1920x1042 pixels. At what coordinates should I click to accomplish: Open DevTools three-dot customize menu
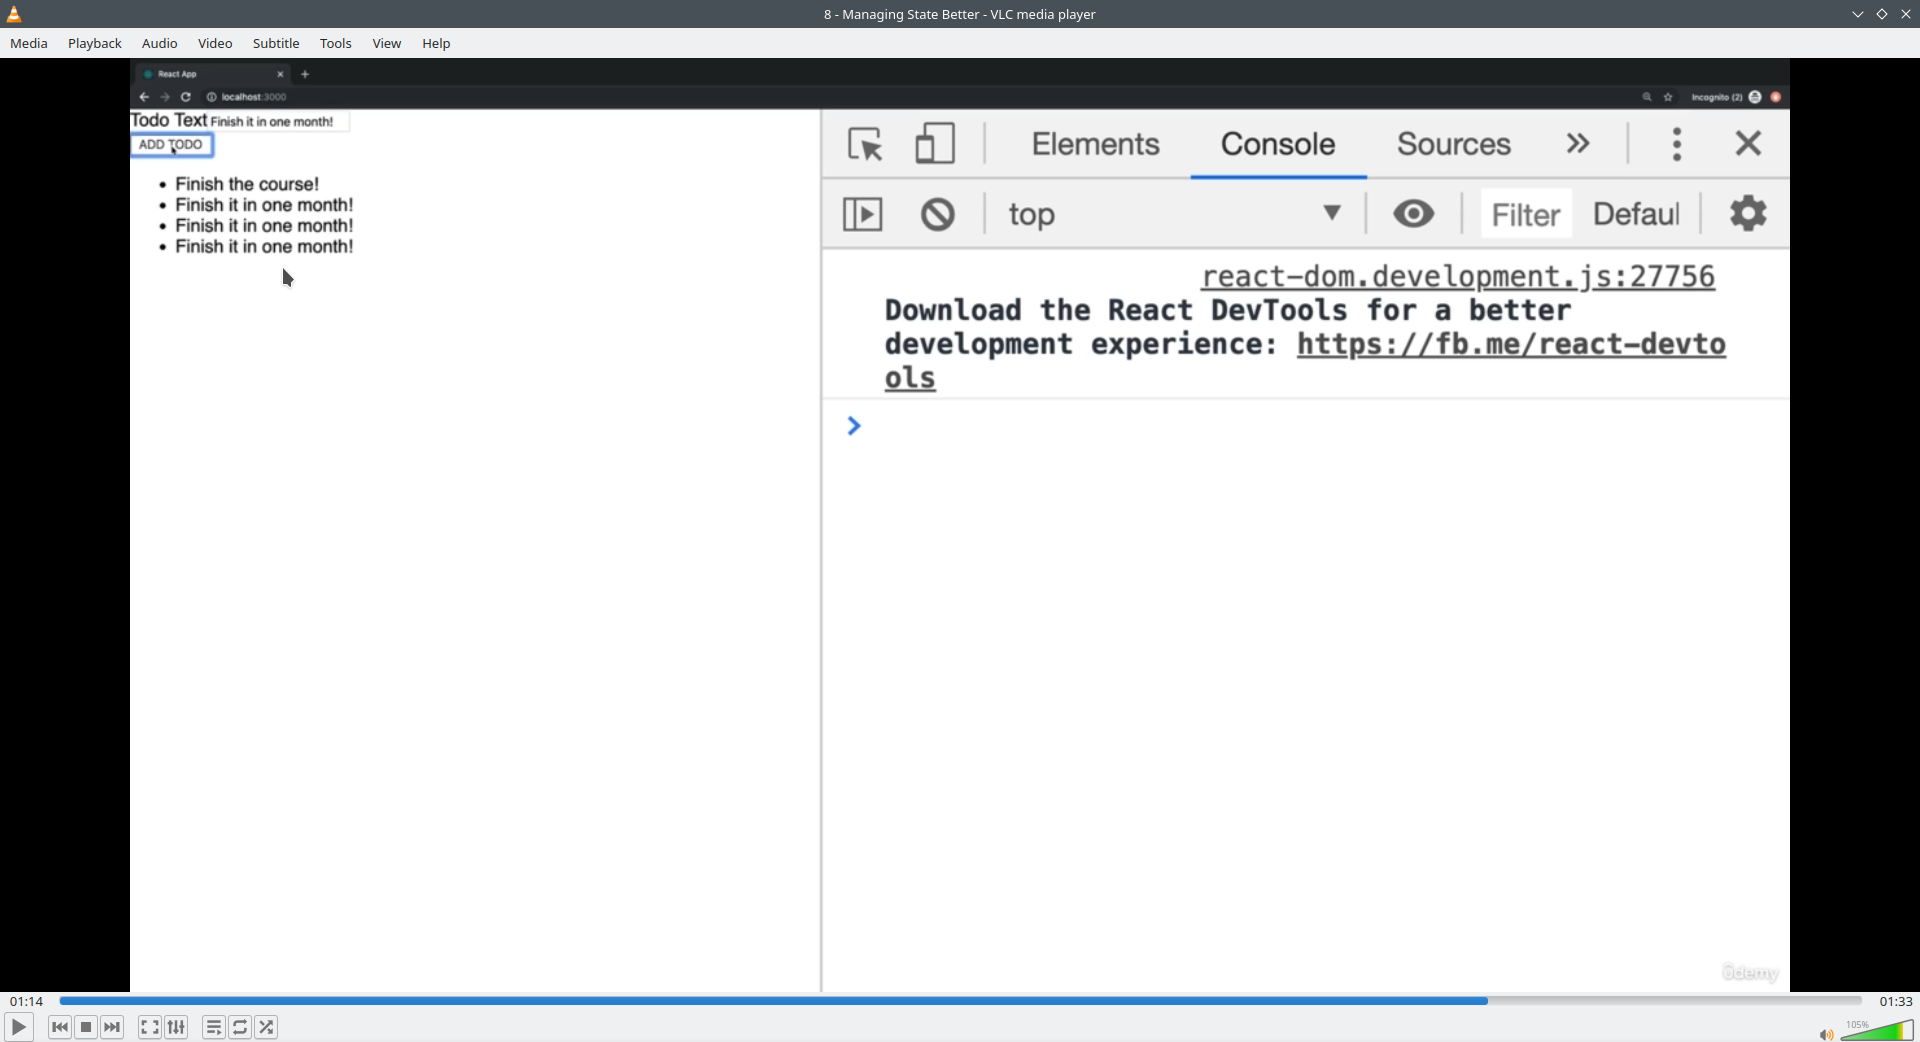[1677, 144]
